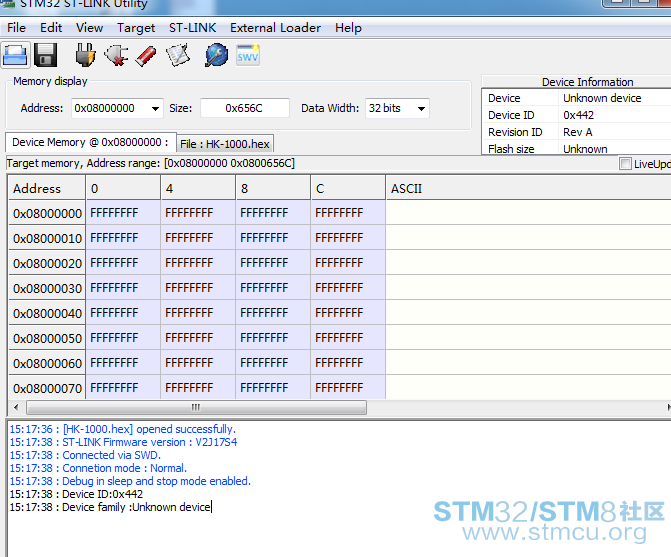This screenshot has height=557, width=671.
Task: Click the 'Target memory, Address range' label
Action: [x=151, y=163]
